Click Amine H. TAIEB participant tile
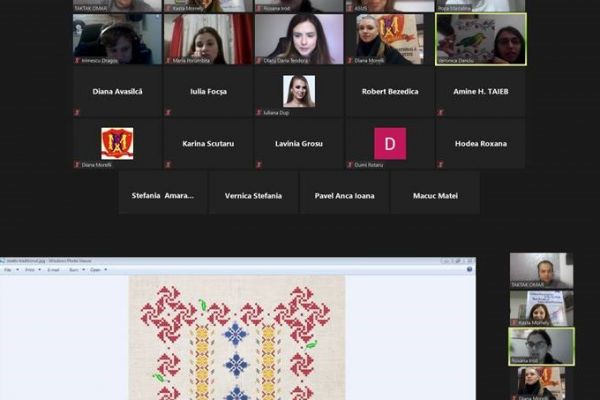Image resolution: width=600 pixels, height=400 pixels. pyautogui.click(x=481, y=92)
